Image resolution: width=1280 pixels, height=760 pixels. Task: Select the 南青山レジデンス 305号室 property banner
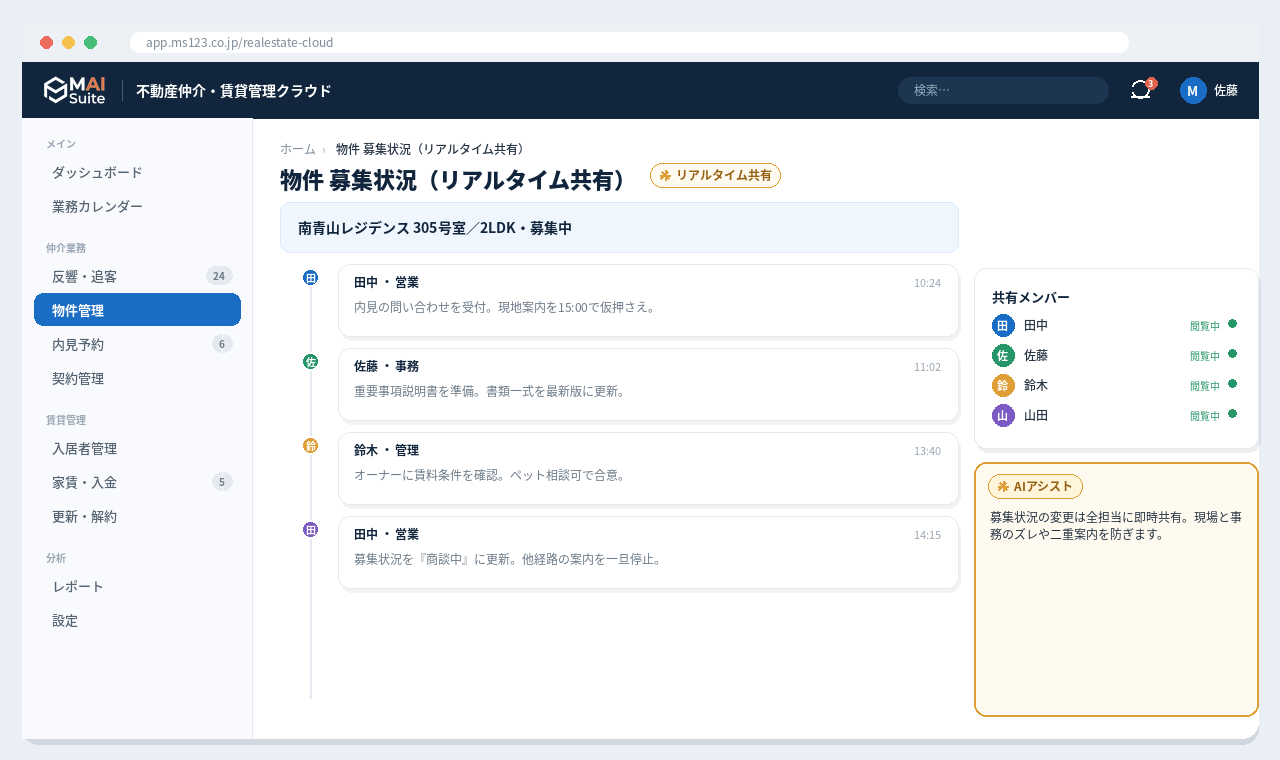pos(619,228)
